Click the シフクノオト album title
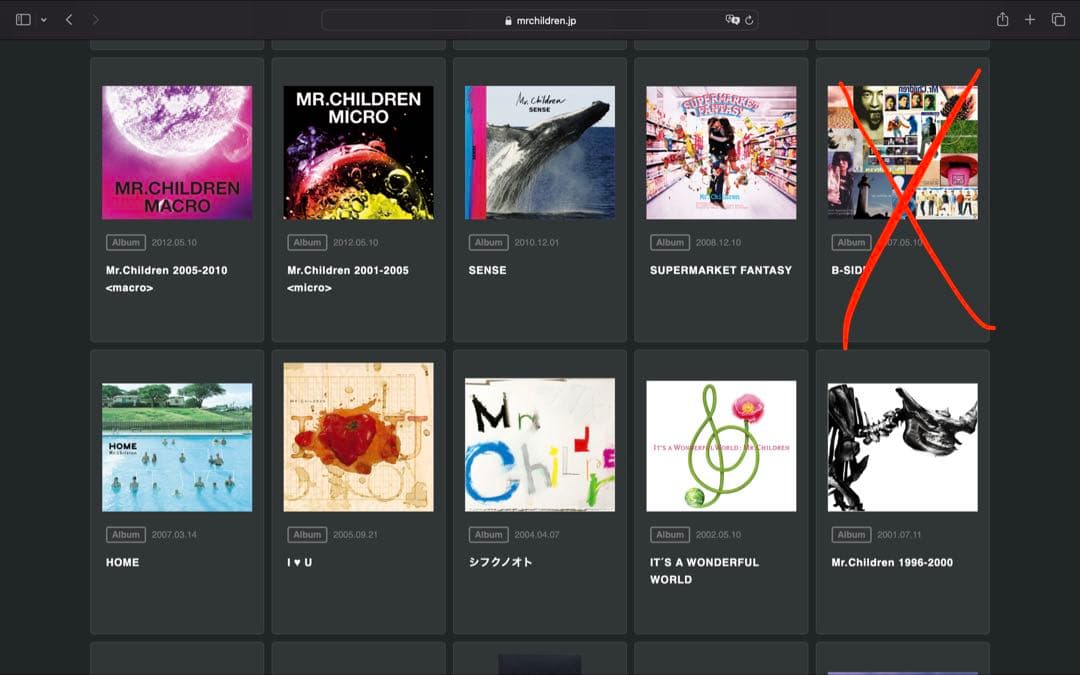 point(500,562)
